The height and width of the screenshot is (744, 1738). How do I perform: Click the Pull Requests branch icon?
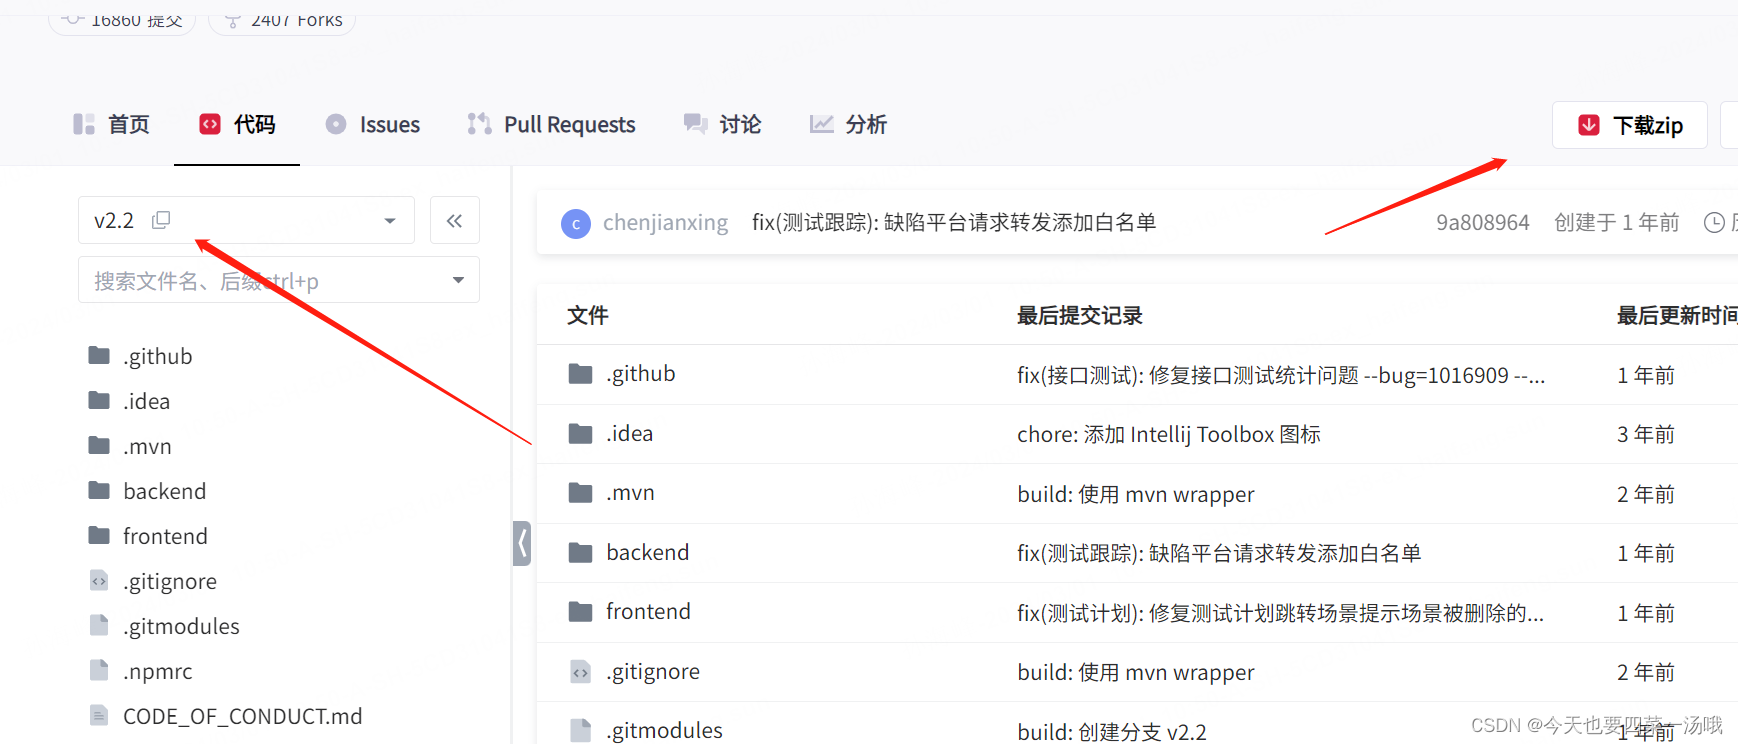[x=479, y=124]
